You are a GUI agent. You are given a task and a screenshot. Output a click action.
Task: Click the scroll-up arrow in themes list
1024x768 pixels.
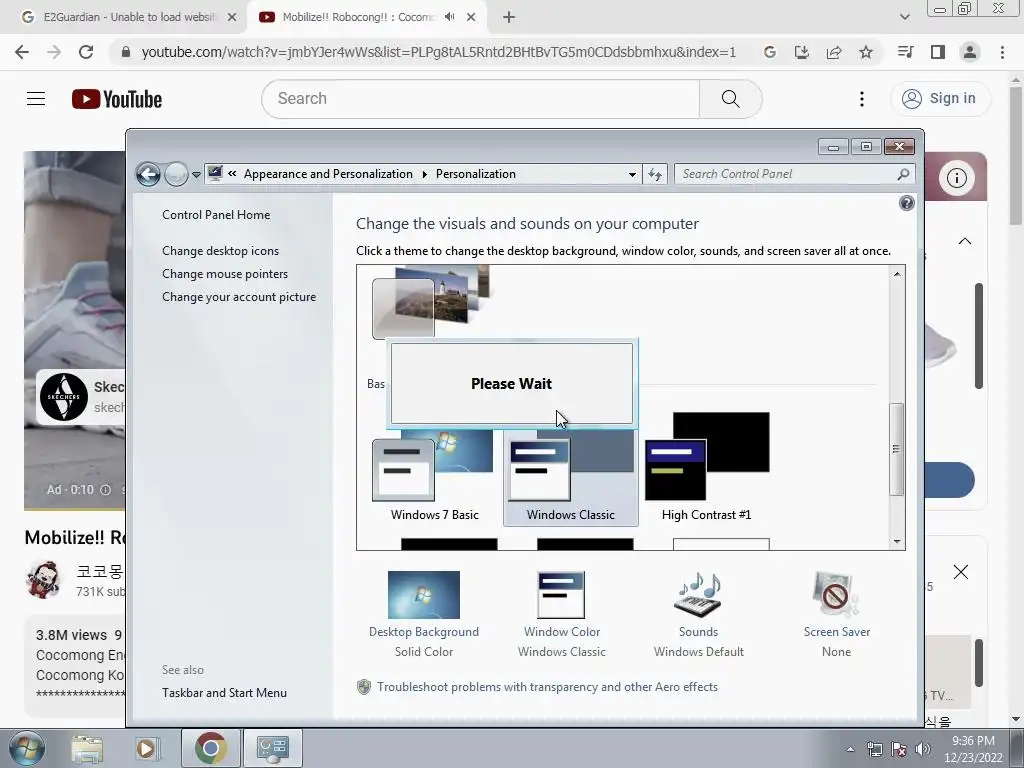click(x=897, y=274)
